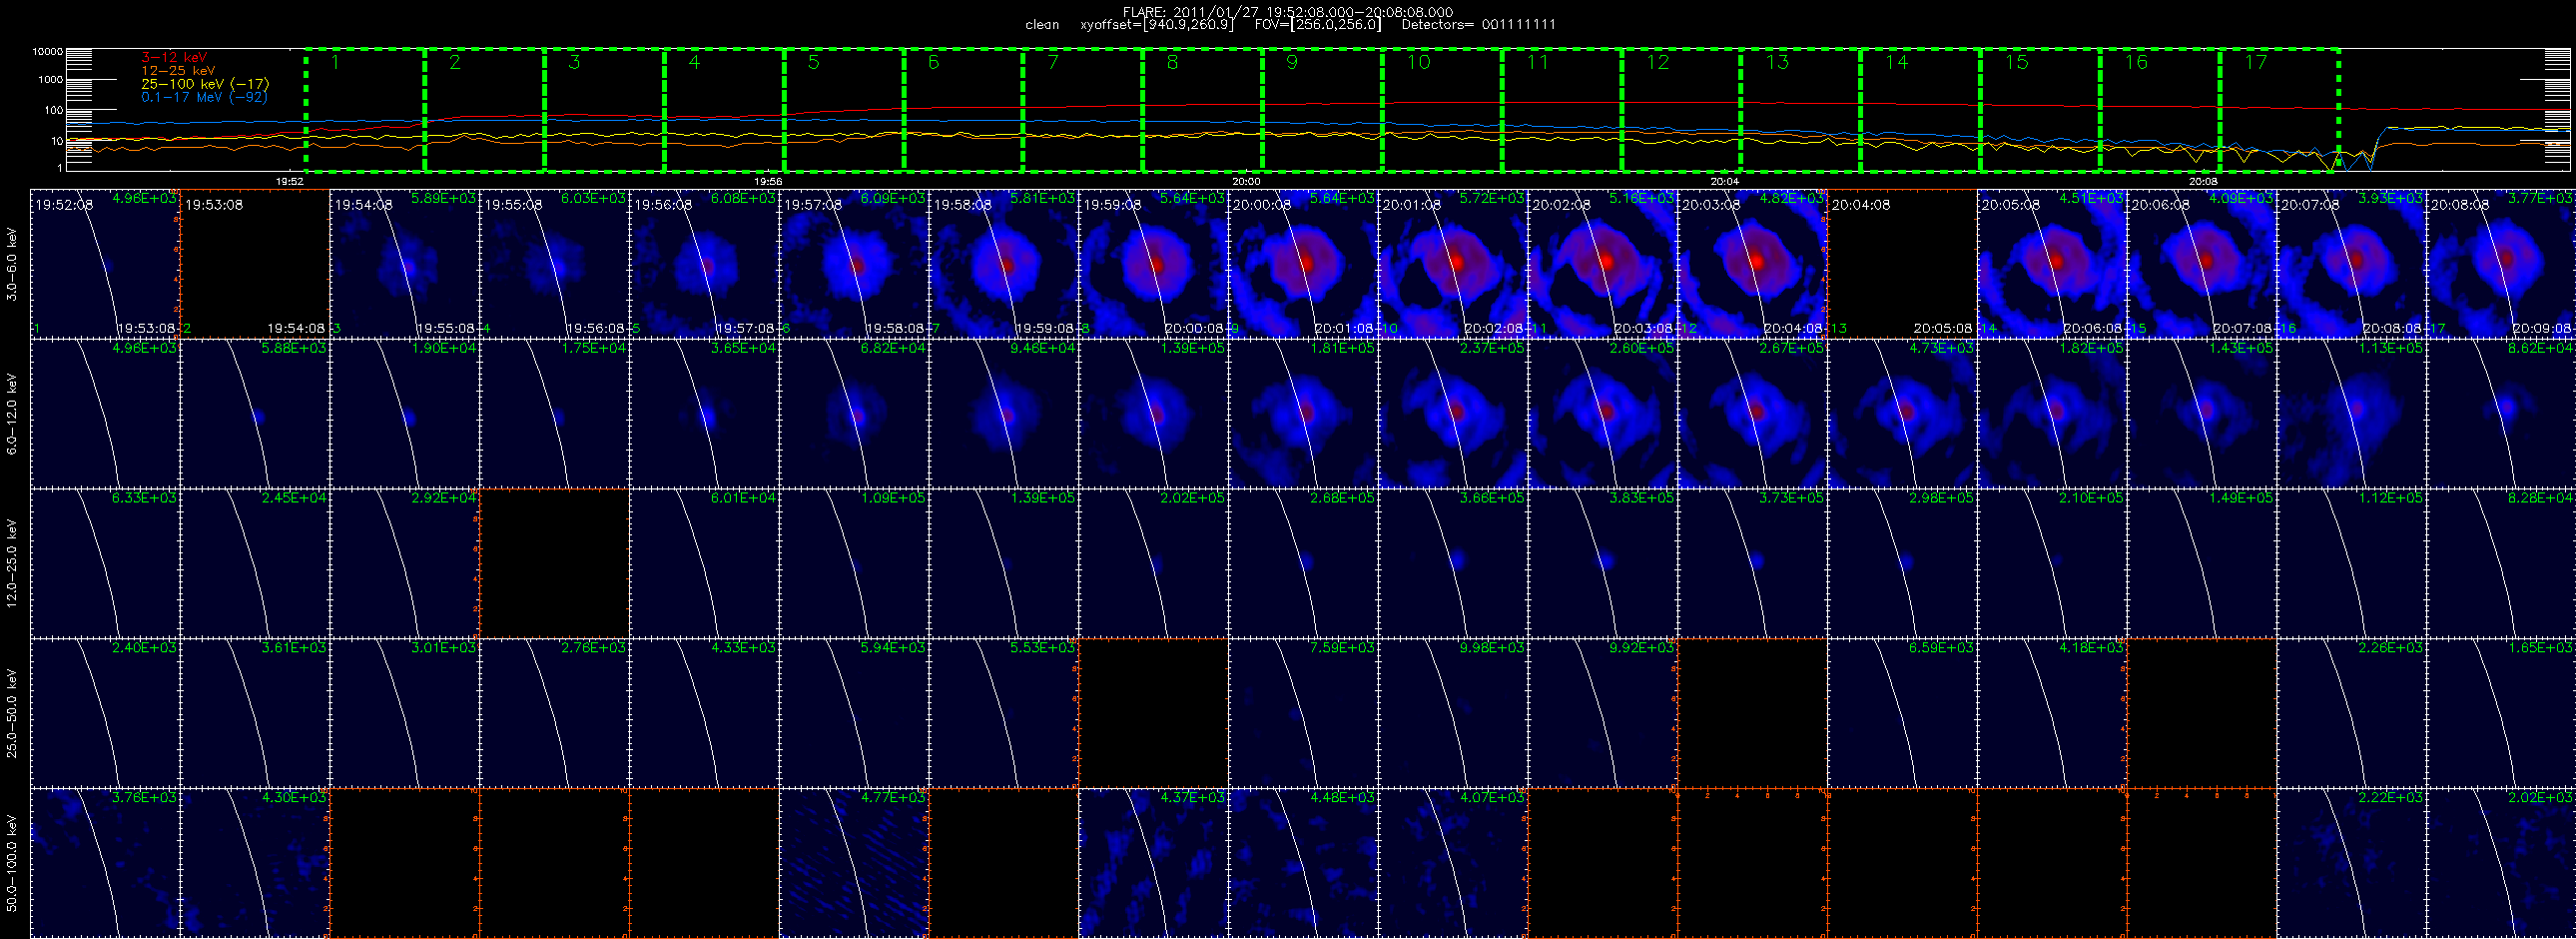The height and width of the screenshot is (939, 2576).
Task: Click the '3.66E+05' value in 12-25 keV row
Action: point(1492,498)
